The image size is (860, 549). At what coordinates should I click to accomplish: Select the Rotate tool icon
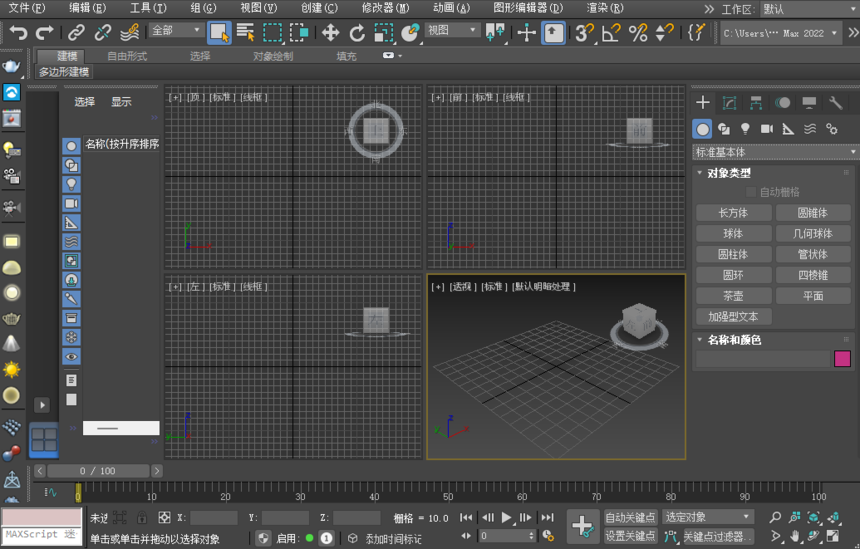357,33
